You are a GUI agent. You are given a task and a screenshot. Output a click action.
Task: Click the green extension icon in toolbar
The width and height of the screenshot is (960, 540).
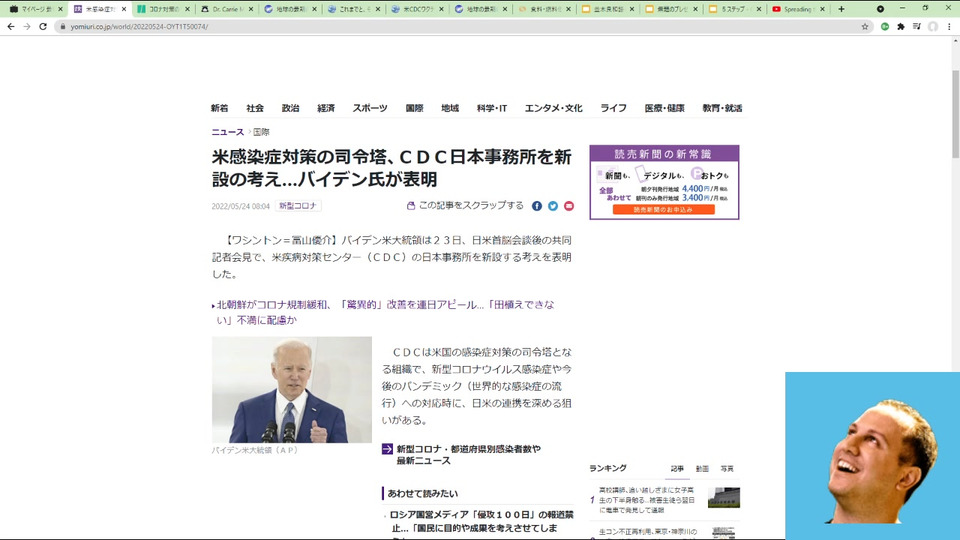click(x=885, y=26)
